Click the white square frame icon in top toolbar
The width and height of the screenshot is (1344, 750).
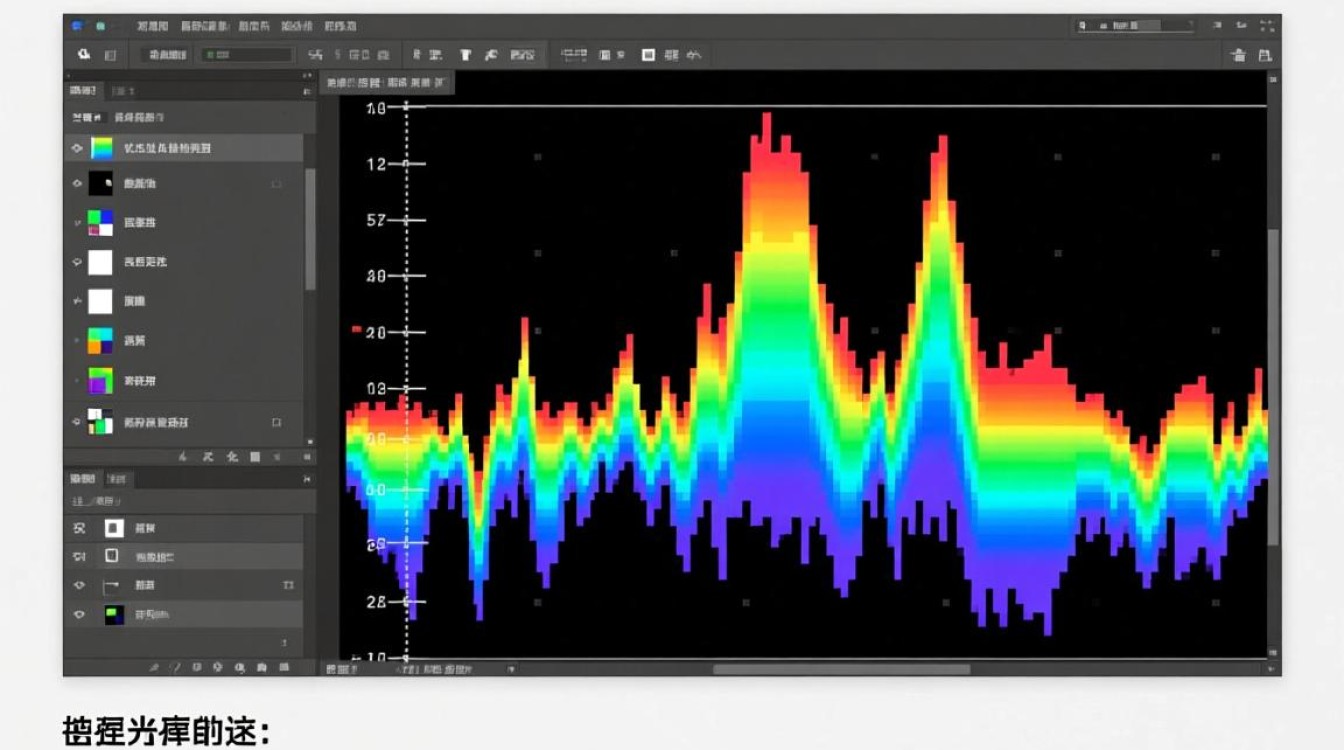click(648, 55)
